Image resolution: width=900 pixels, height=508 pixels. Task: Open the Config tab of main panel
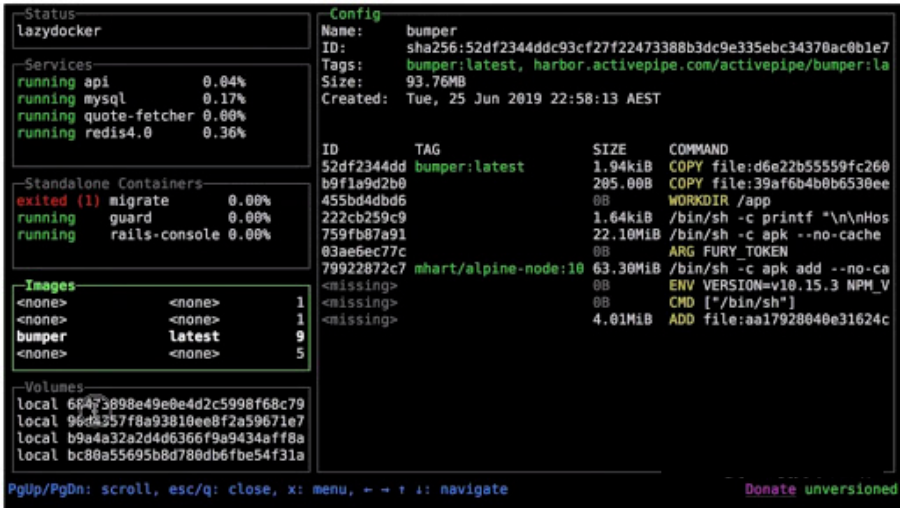point(355,14)
